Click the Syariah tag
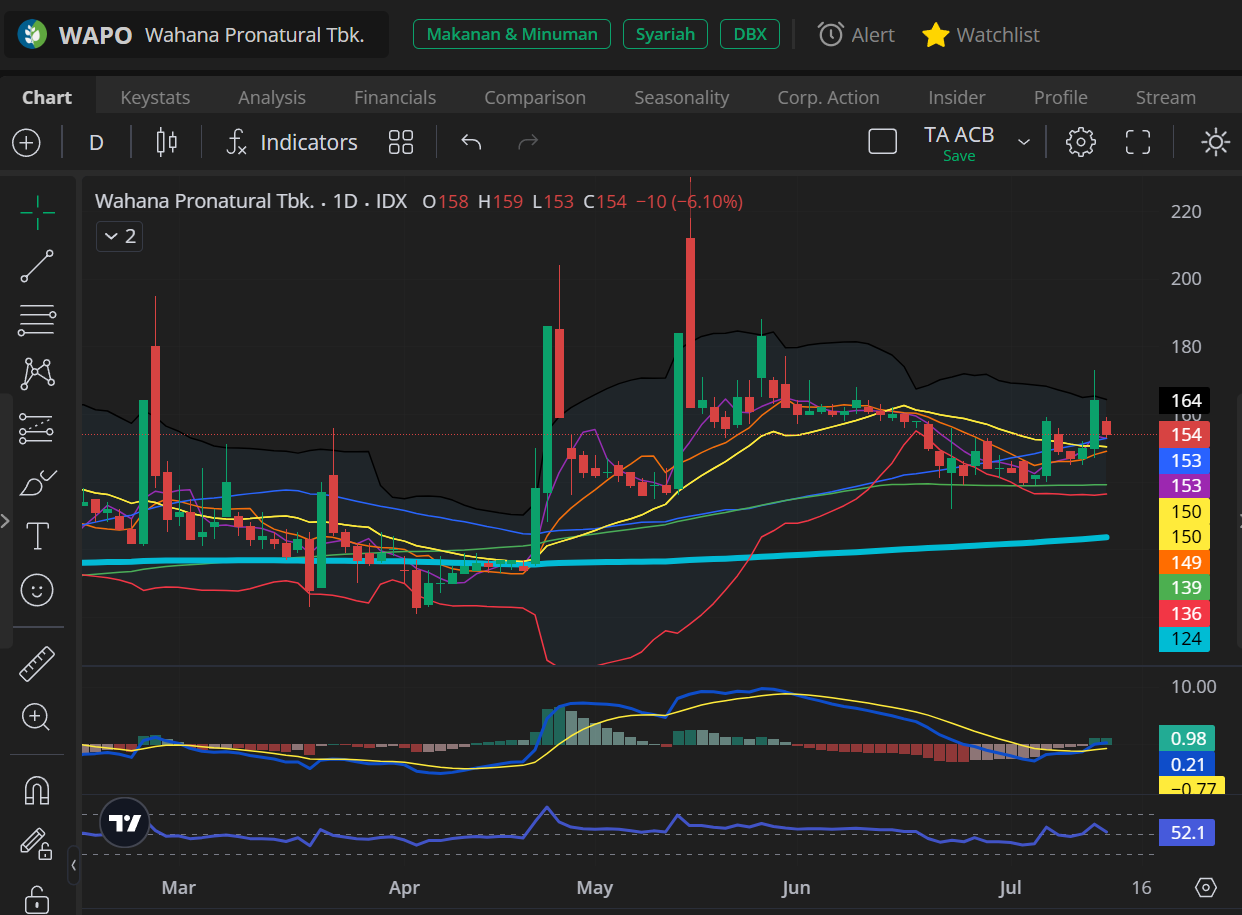 coord(665,34)
